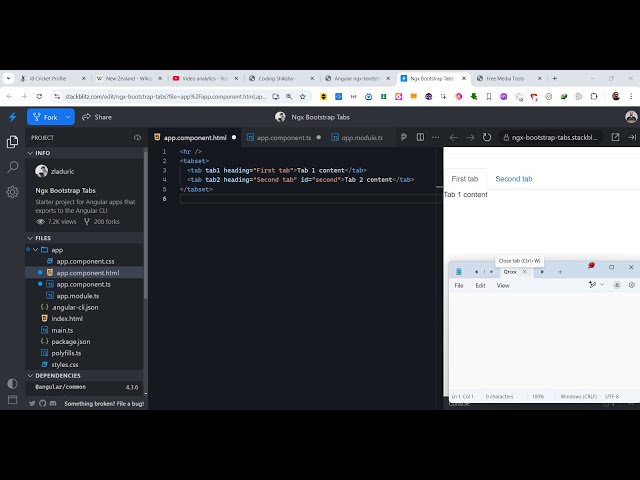Reload the preview pane

[487, 137]
